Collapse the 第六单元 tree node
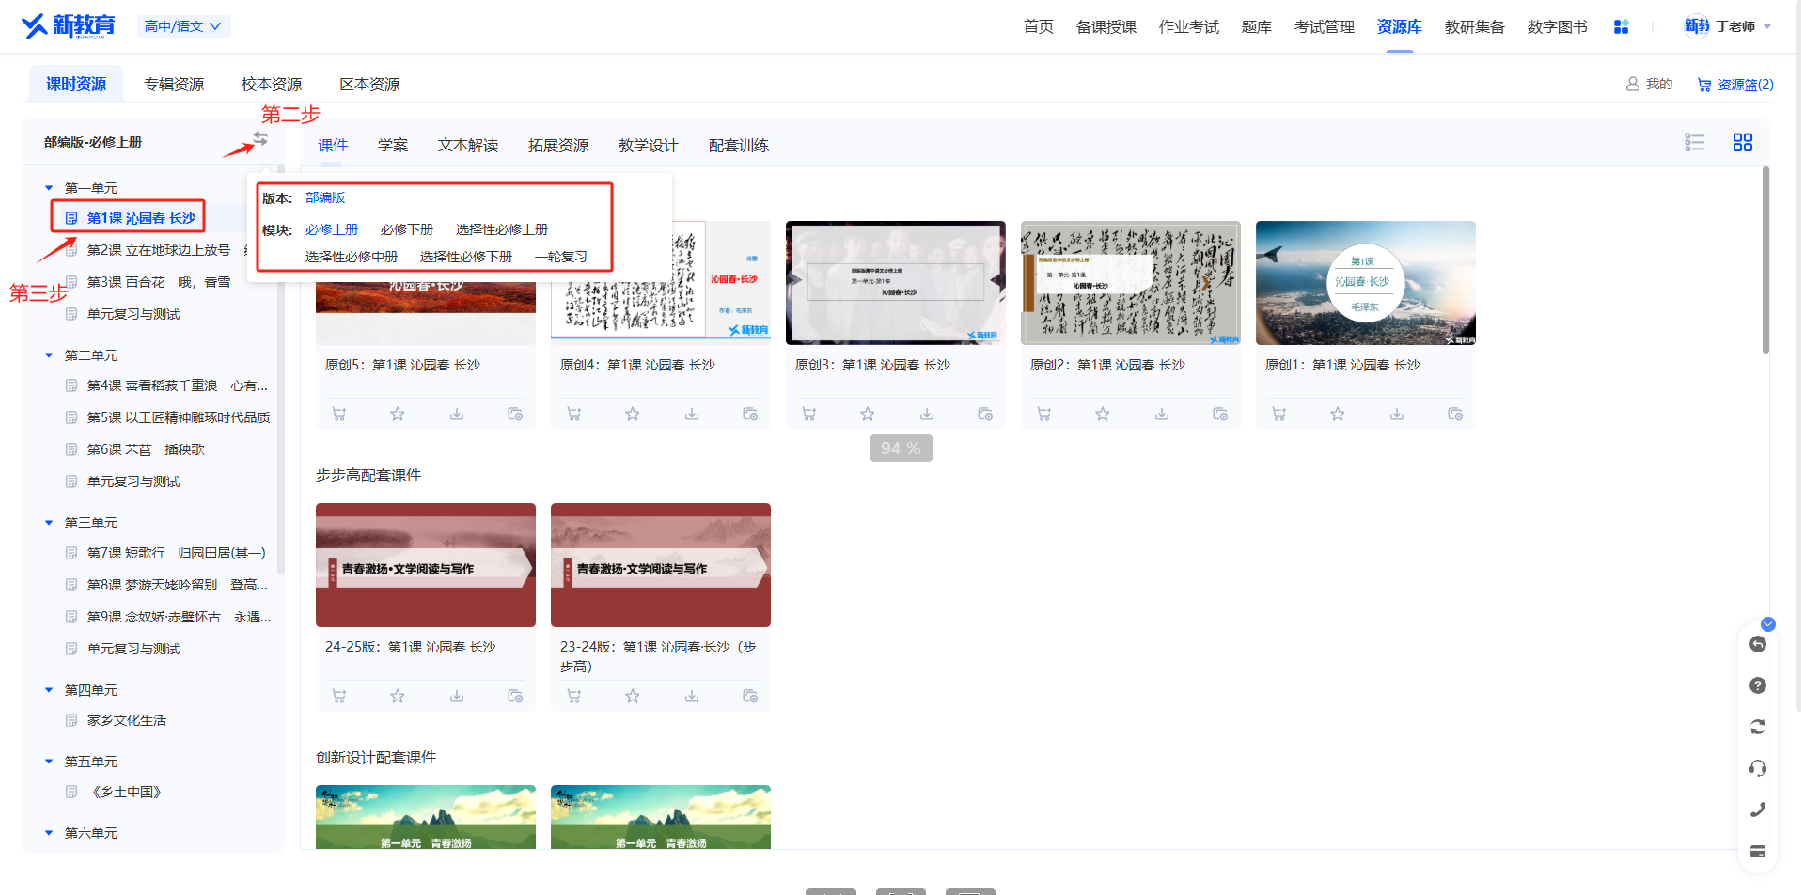 click(x=49, y=833)
